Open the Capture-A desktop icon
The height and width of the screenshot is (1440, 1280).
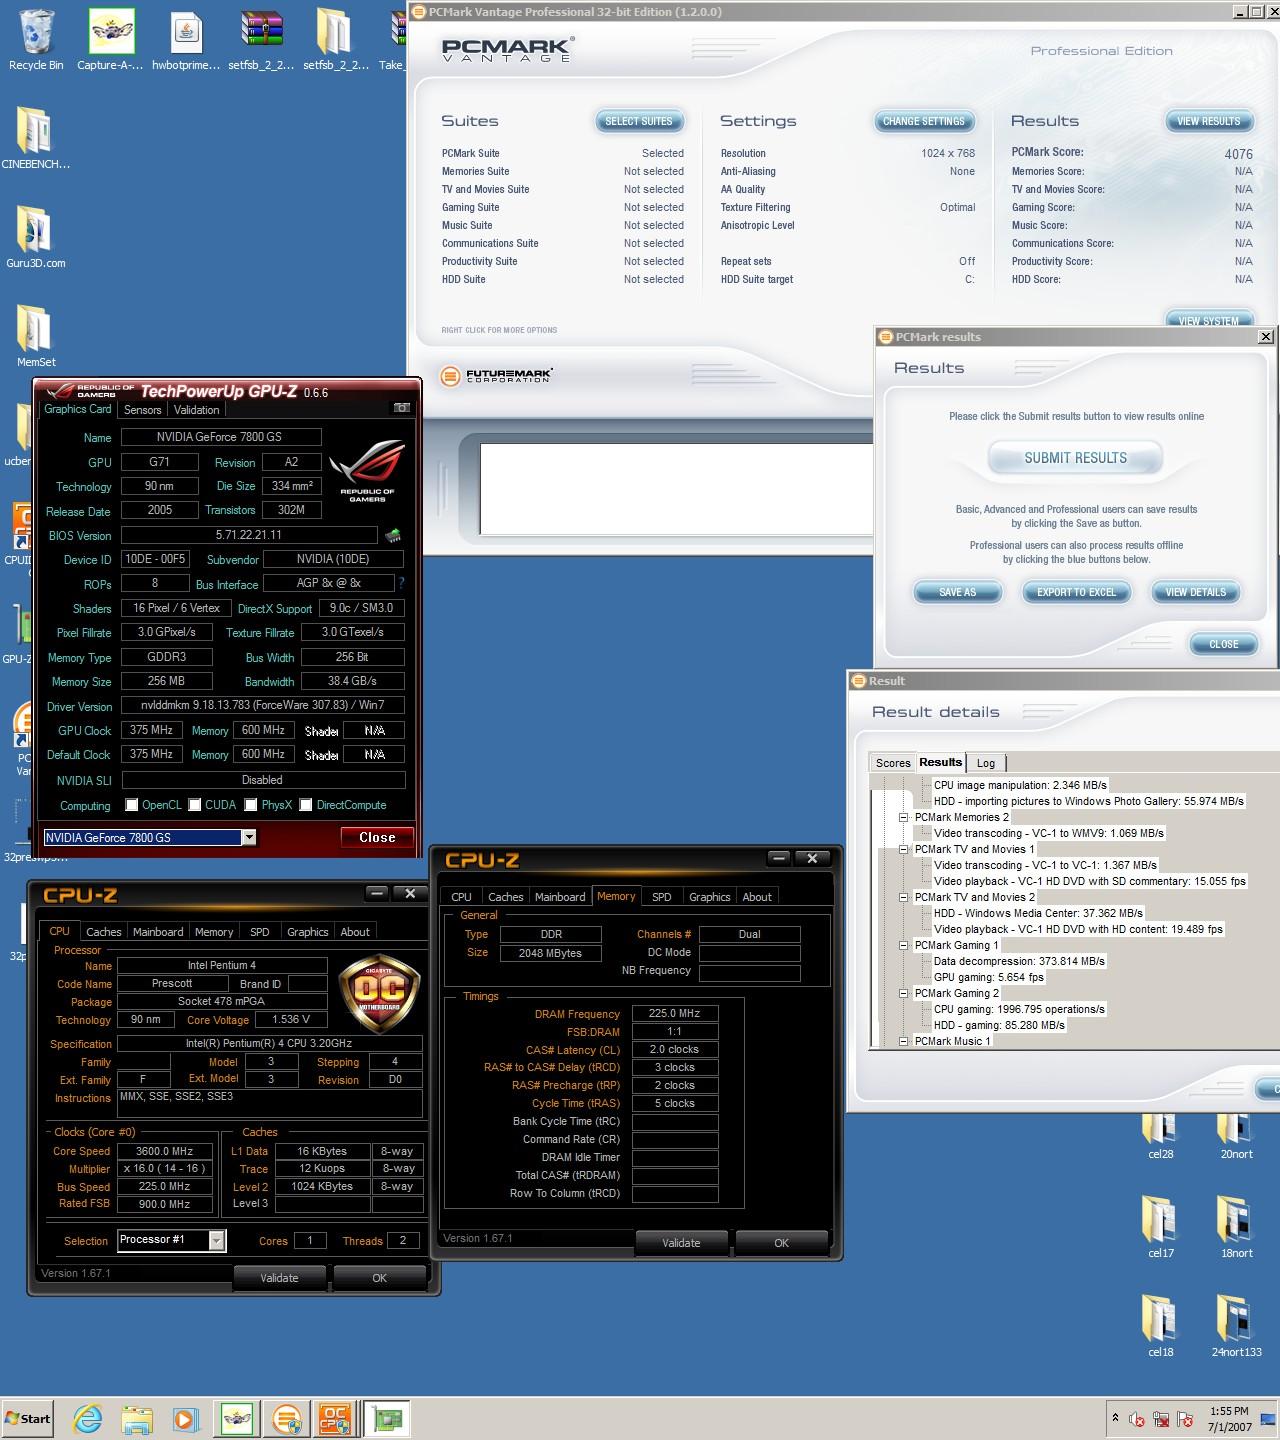tap(111, 40)
